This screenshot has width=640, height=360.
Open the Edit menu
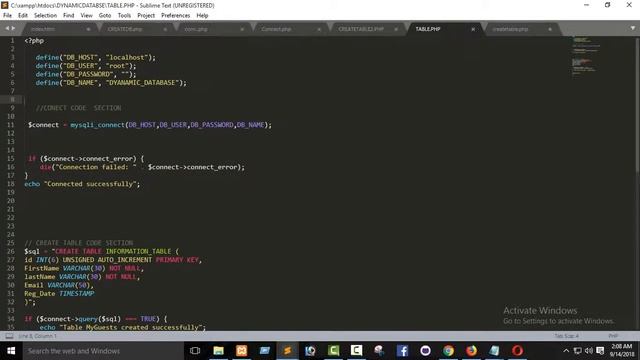click(x=23, y=16)
